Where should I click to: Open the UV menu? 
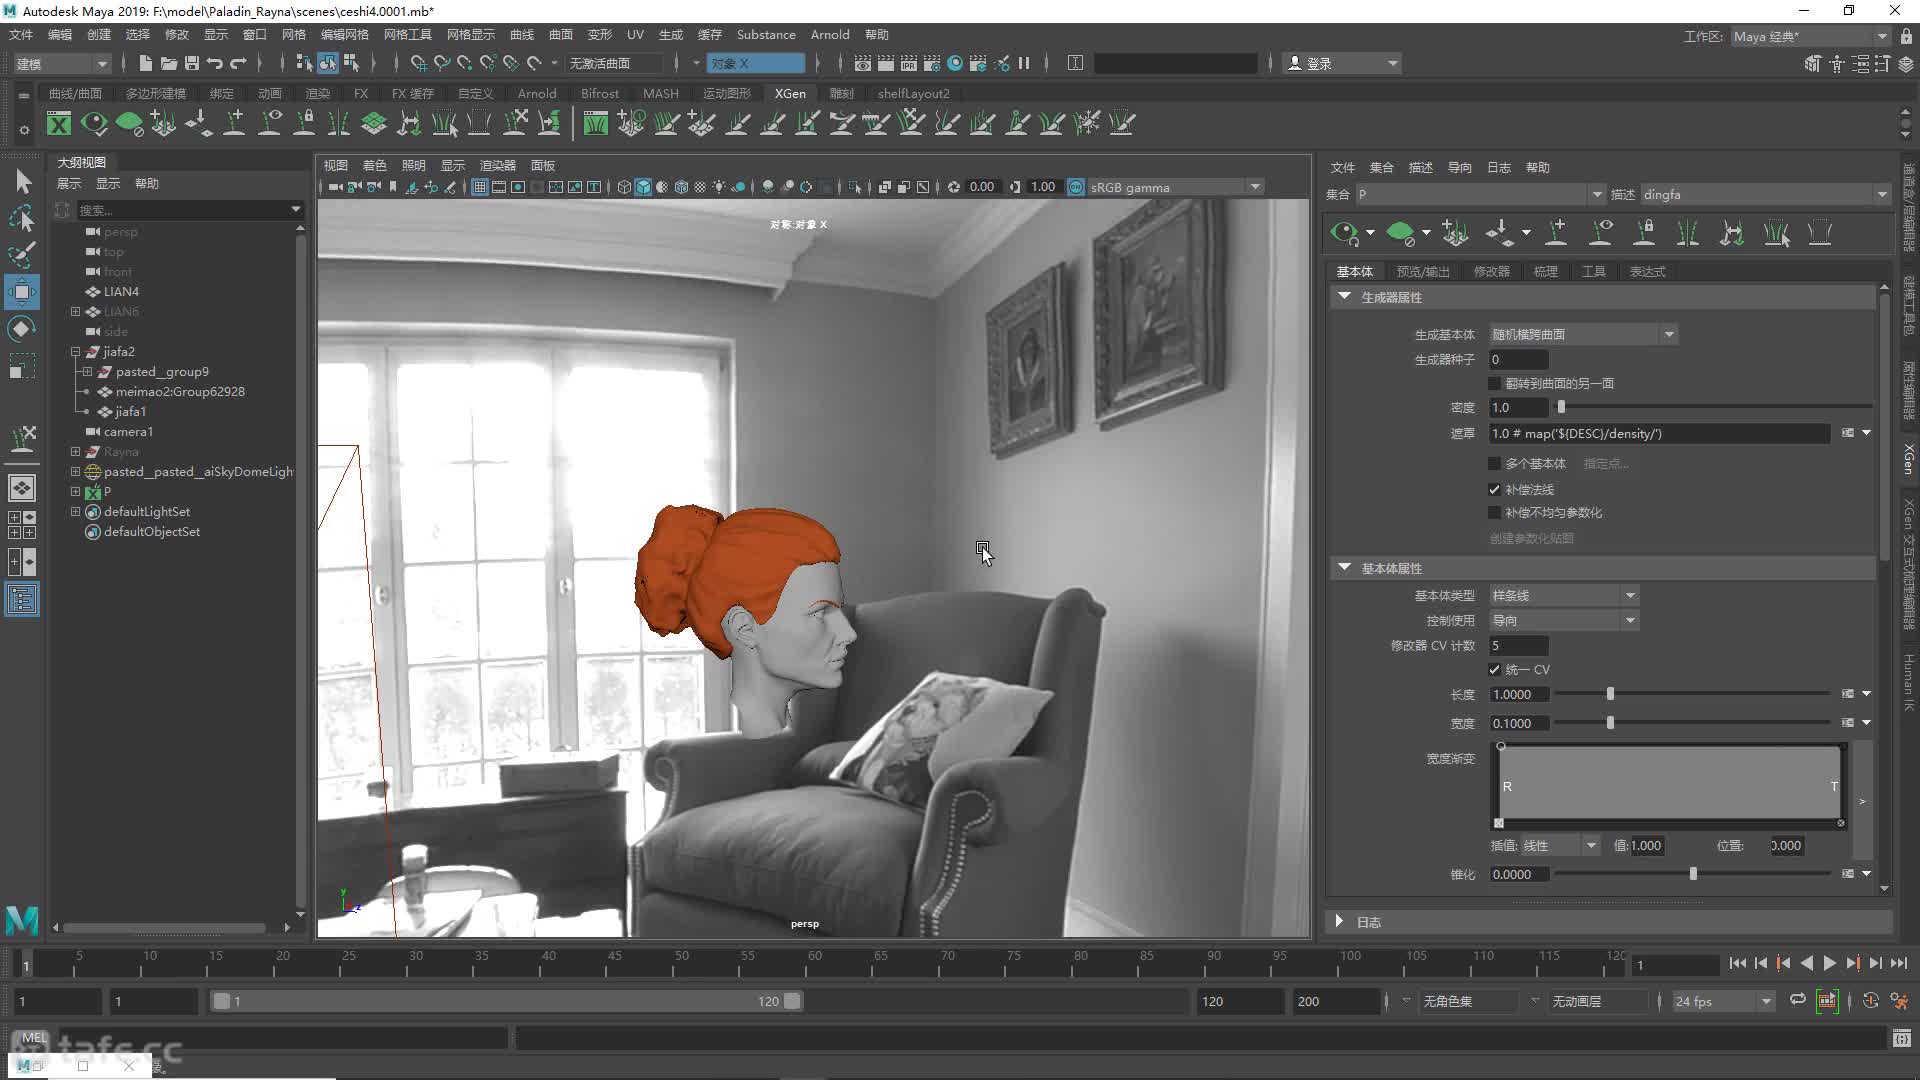635,35
